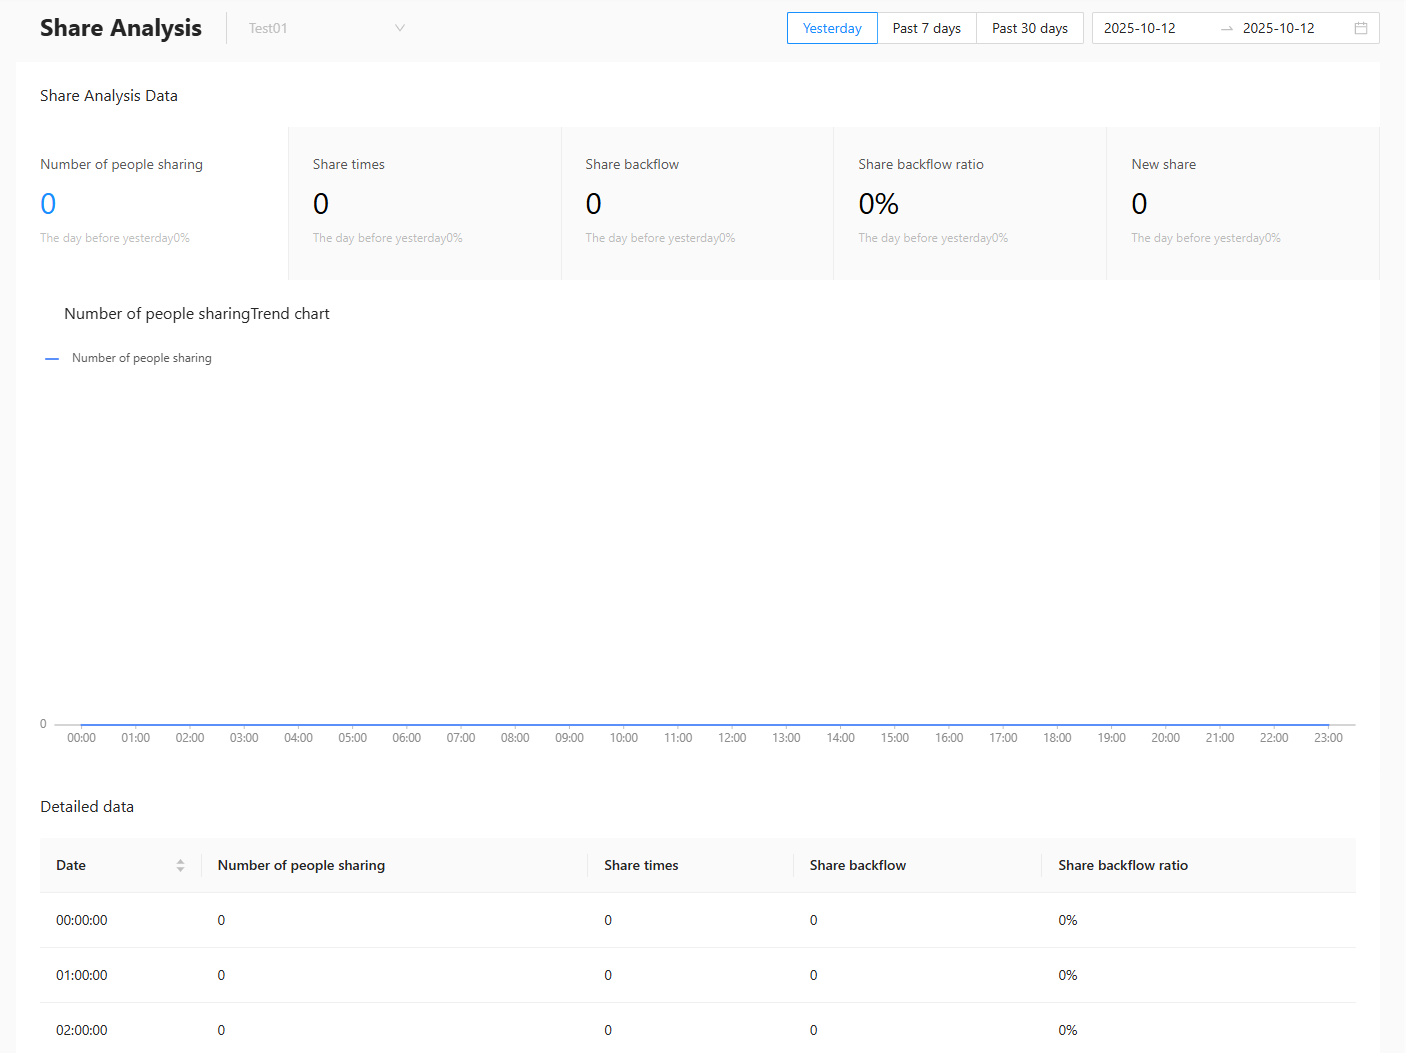Switch to Past 30 days range
The image size is (1406, 1053).
pyautogui.click(x=1029, y=28)
